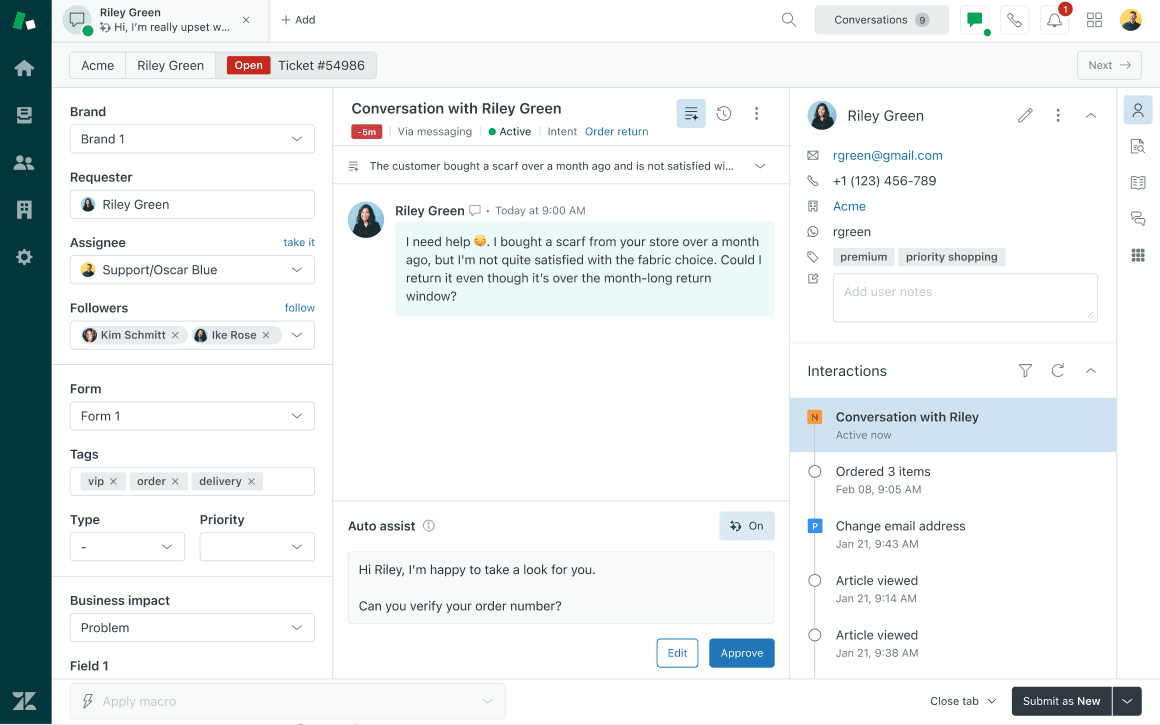This screenshot has height=725, width=1160.
Task: Open the apps grid icon in right sidebar
Action: (x=1138, y=255)
